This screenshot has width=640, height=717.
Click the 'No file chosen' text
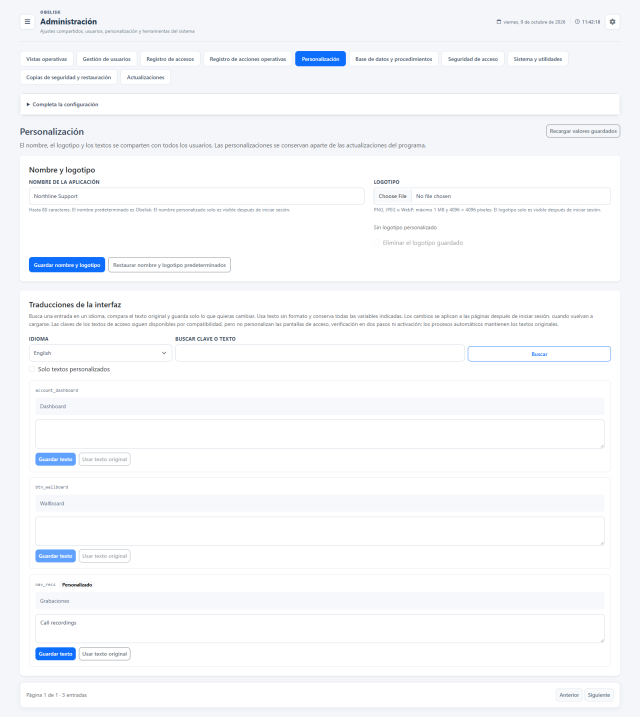(x=433, y=196)
